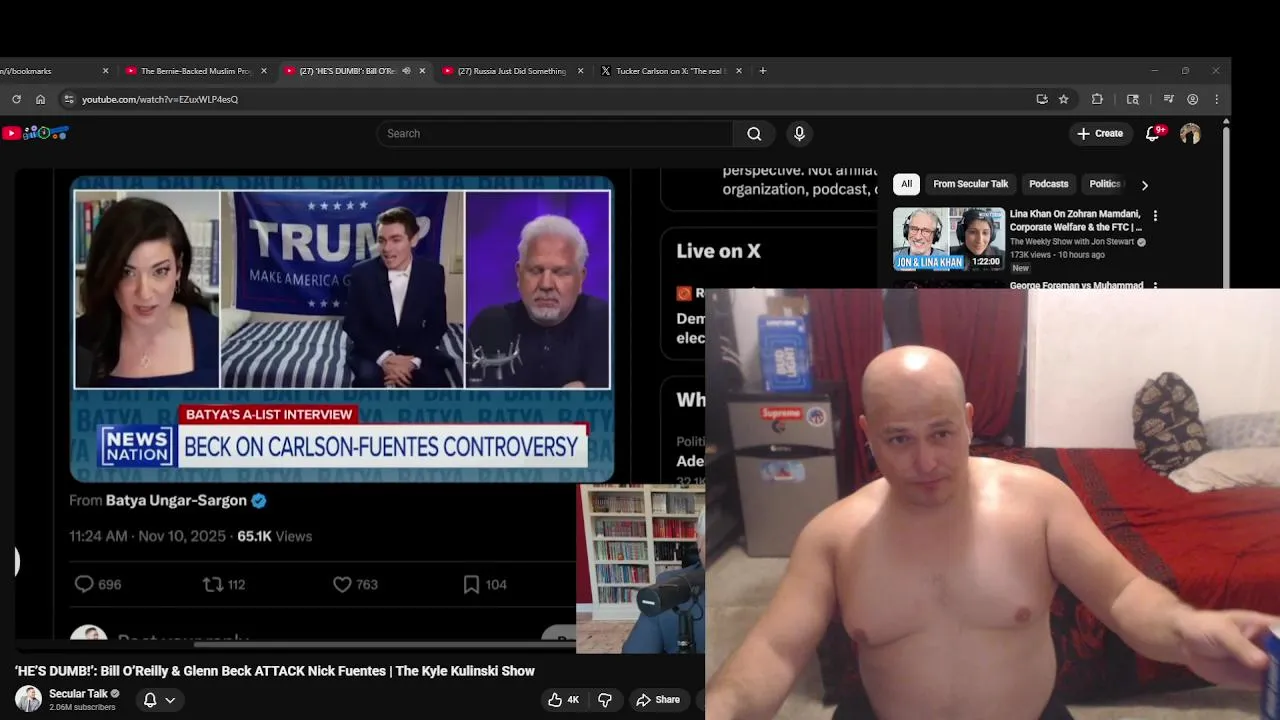Screen dimensions: 1280x720
Task: Click the address bar URL
Action: pyautogui.click(x=160, y=99)
